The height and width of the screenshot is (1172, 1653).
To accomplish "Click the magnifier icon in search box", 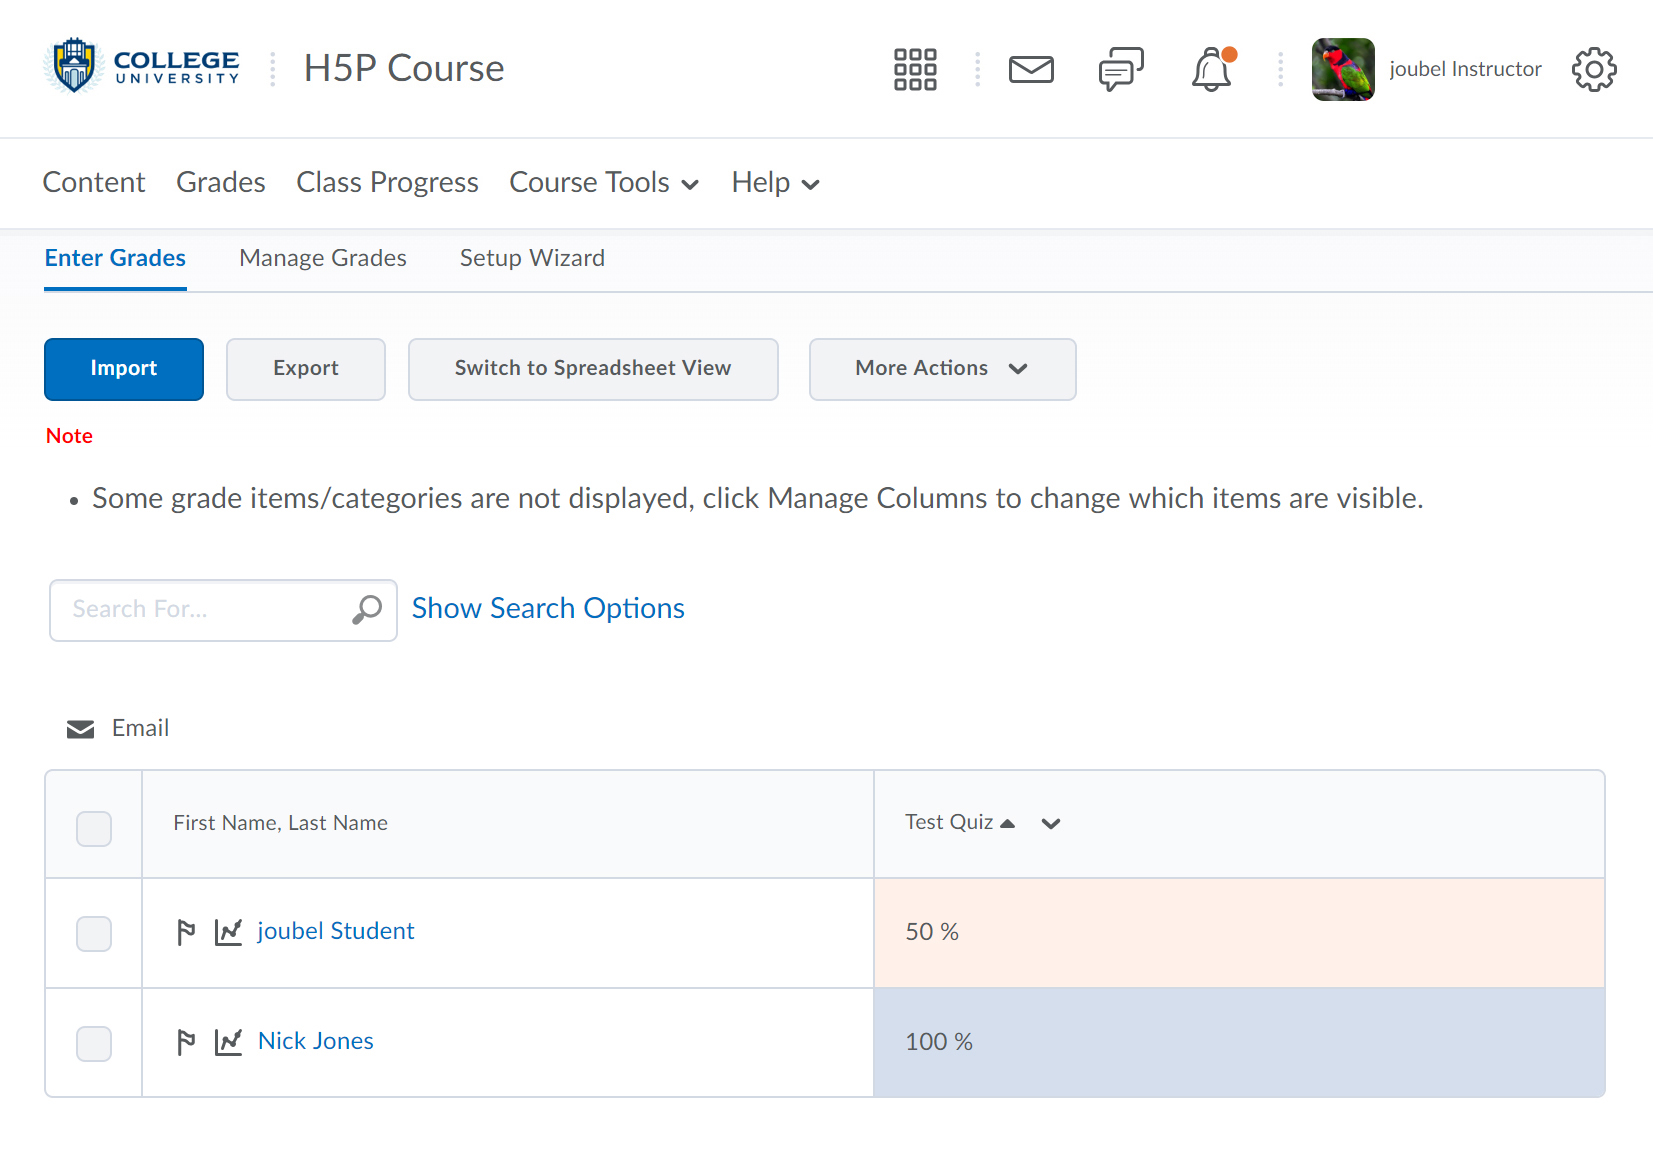I will [x=367, y=609].
